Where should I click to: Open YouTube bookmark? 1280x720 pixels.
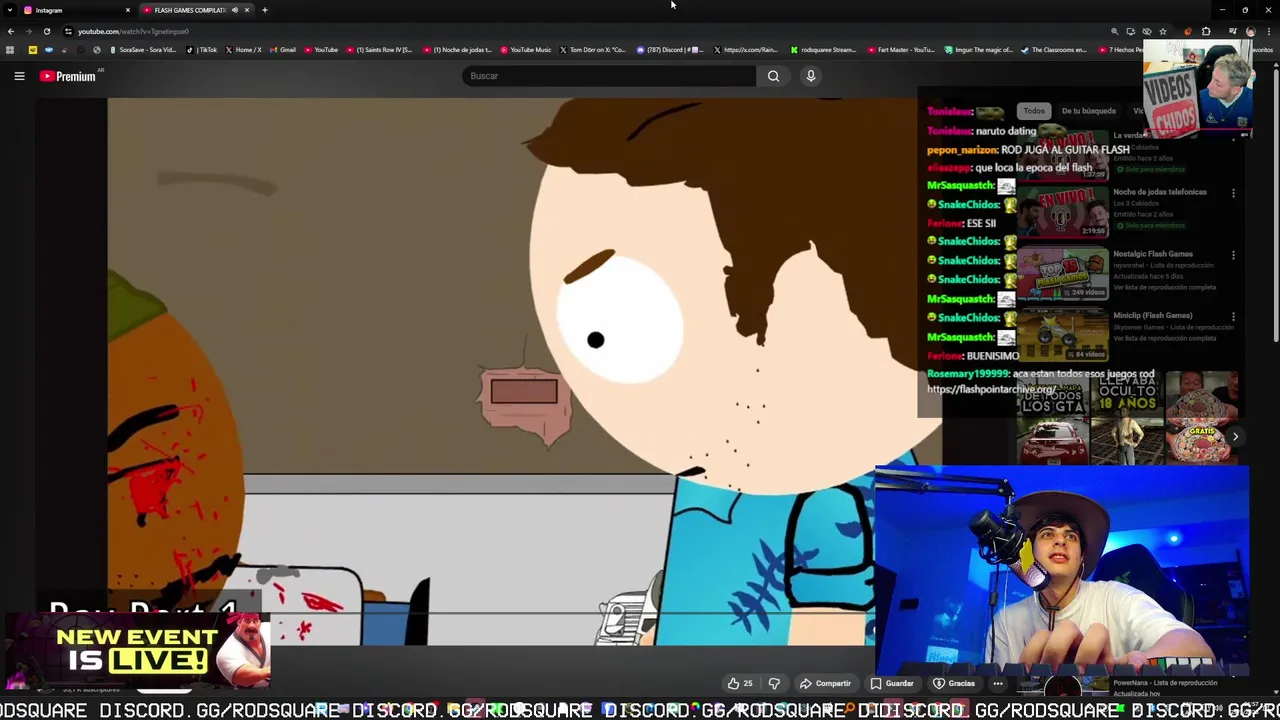(321, 50)
